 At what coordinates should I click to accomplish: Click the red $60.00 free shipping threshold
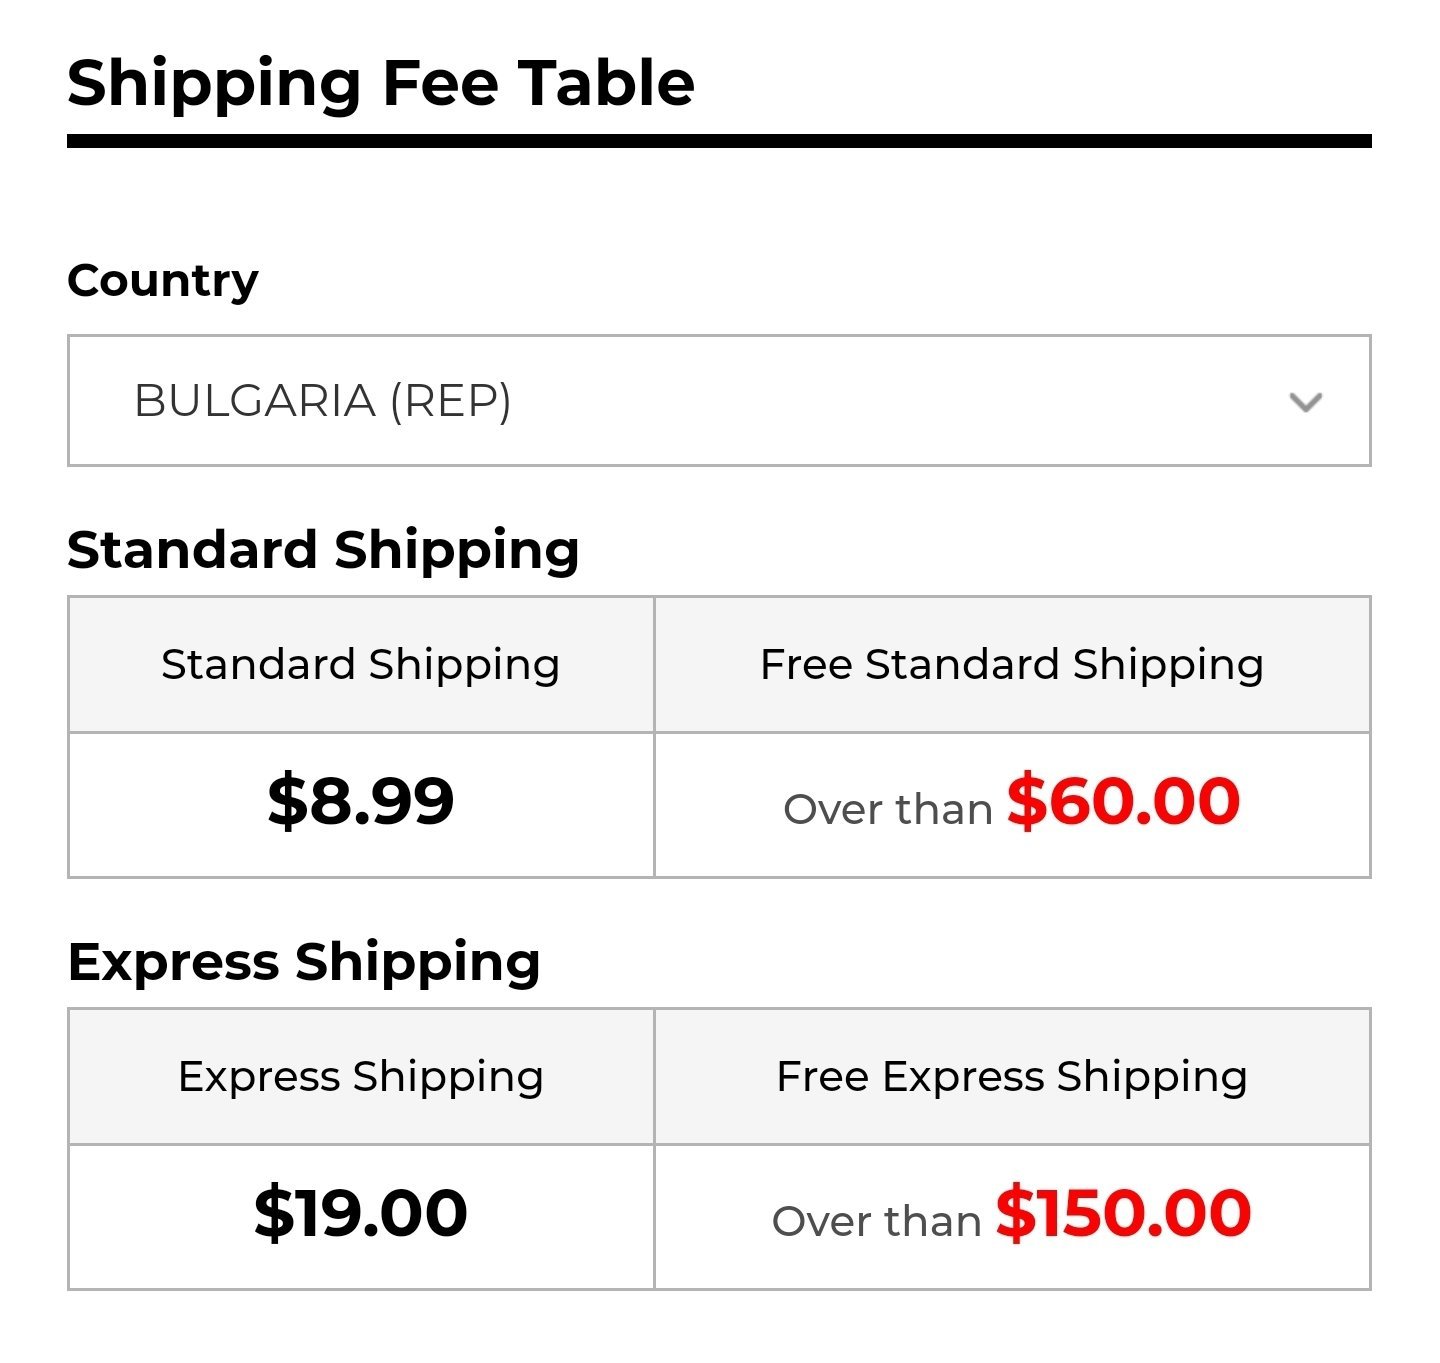[x=1123, y=801]
